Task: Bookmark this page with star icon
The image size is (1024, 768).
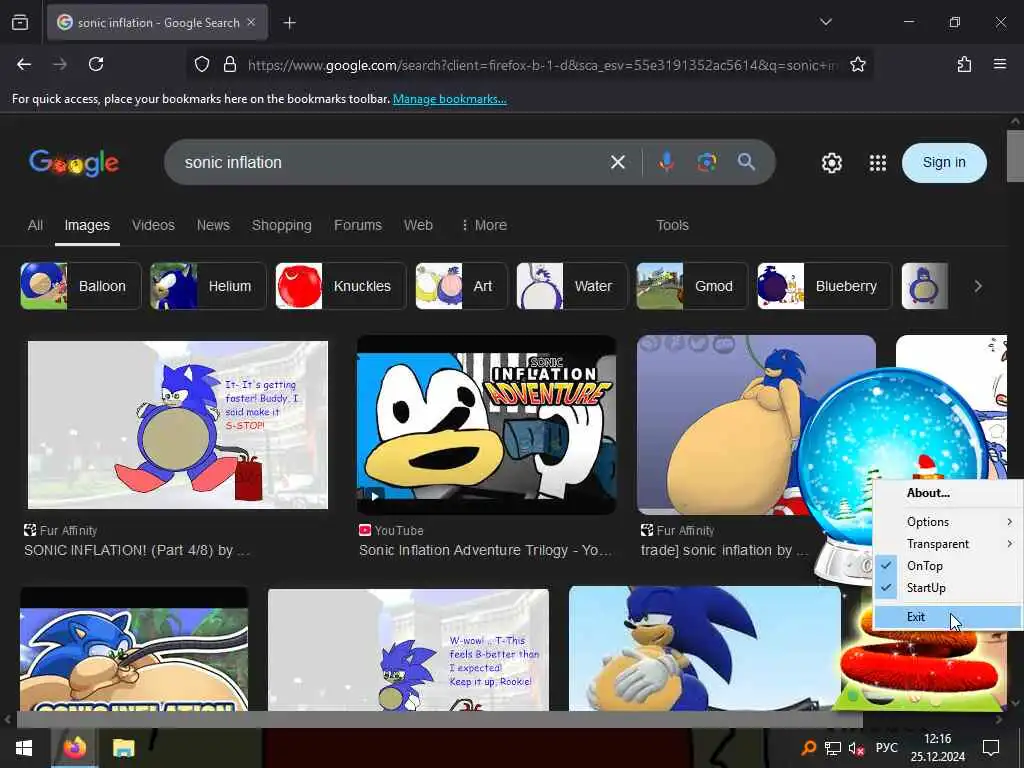Action: 857,64
